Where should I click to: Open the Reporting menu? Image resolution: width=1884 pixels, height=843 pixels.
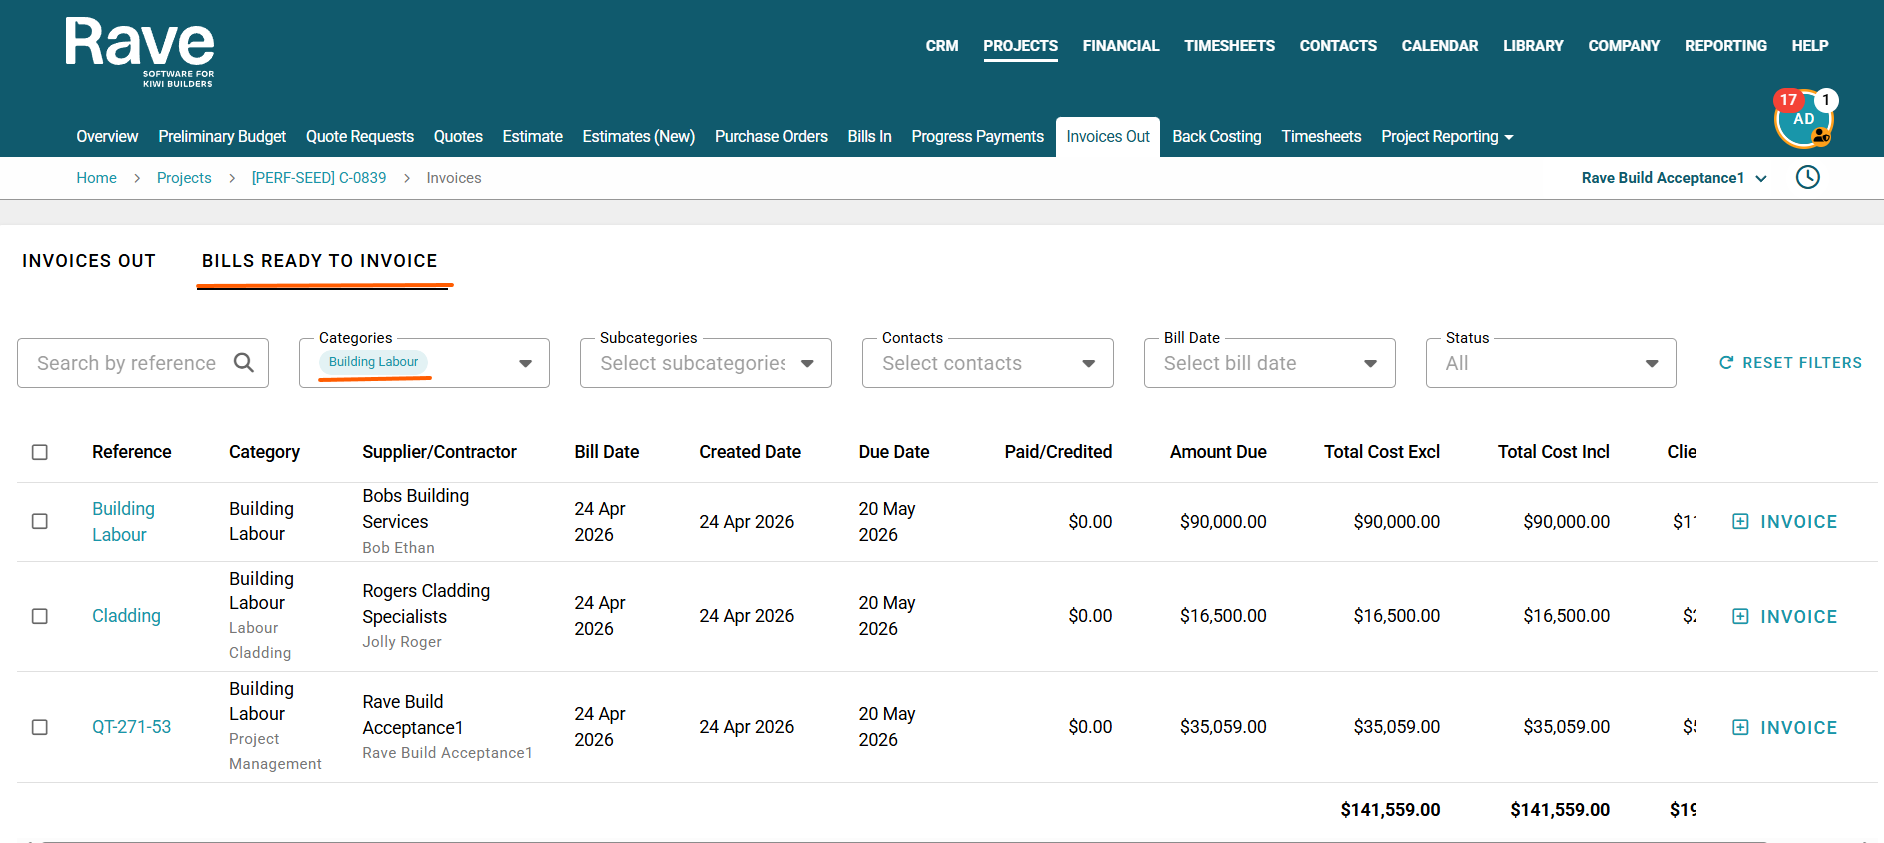click(x=1726, y=46)
